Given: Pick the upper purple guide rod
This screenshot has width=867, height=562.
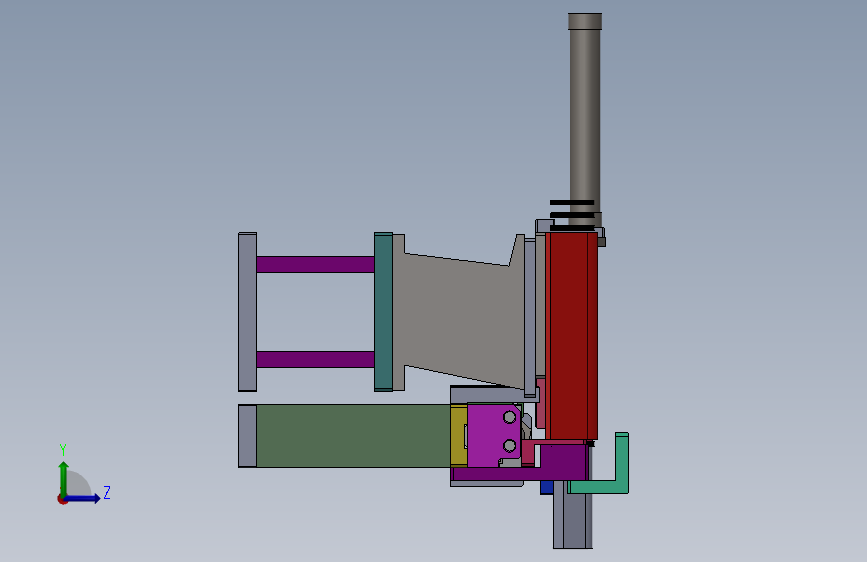Looking at the screenshot, I should coord(315,264).
